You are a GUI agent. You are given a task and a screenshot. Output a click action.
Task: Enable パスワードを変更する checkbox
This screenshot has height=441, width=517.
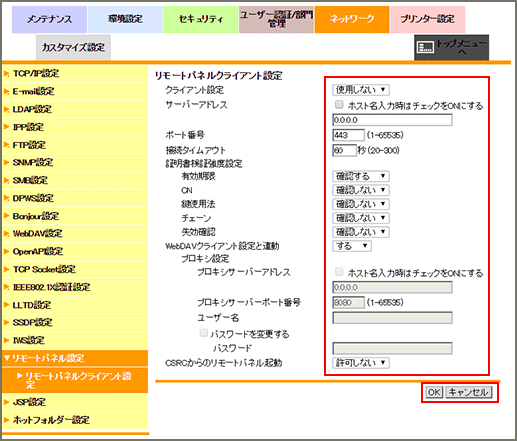[203, 333]
